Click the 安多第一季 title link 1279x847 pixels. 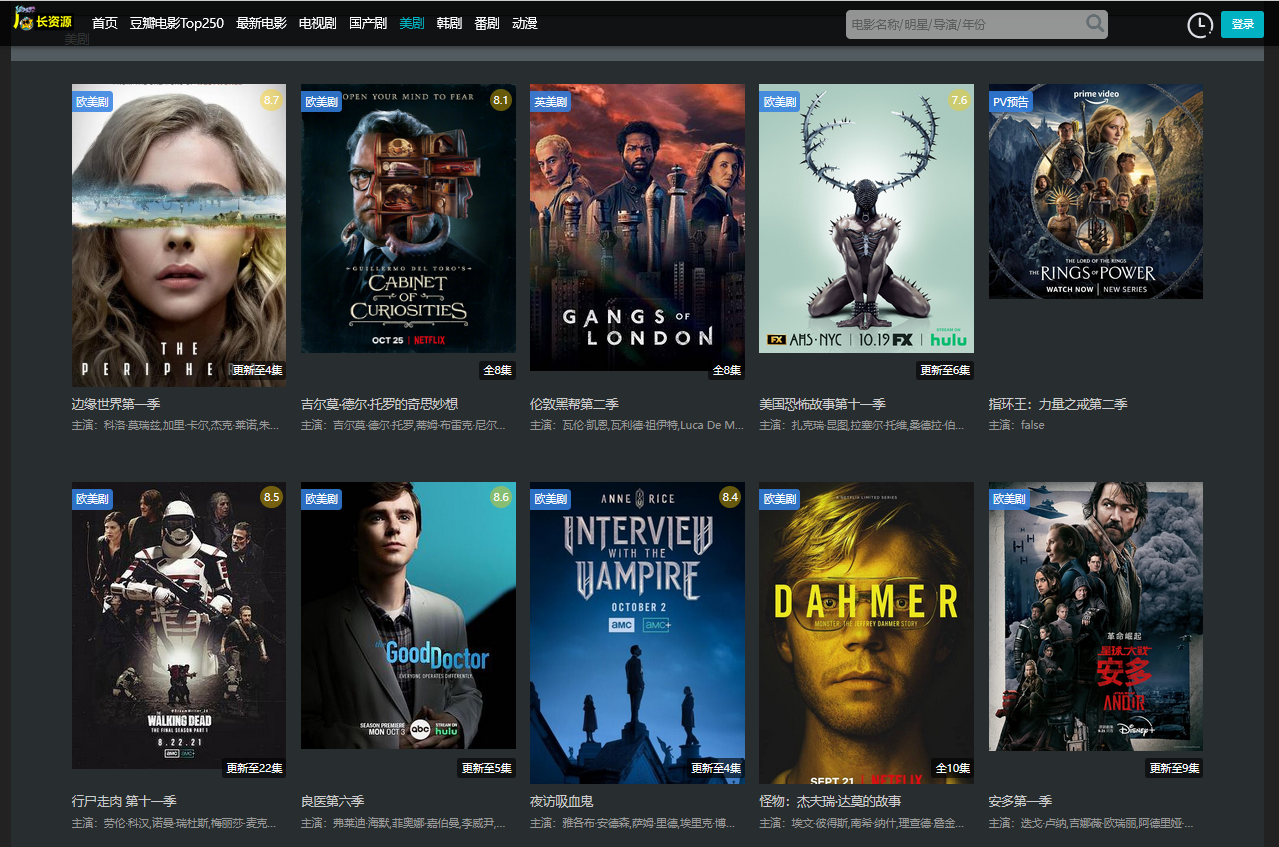1020,801
